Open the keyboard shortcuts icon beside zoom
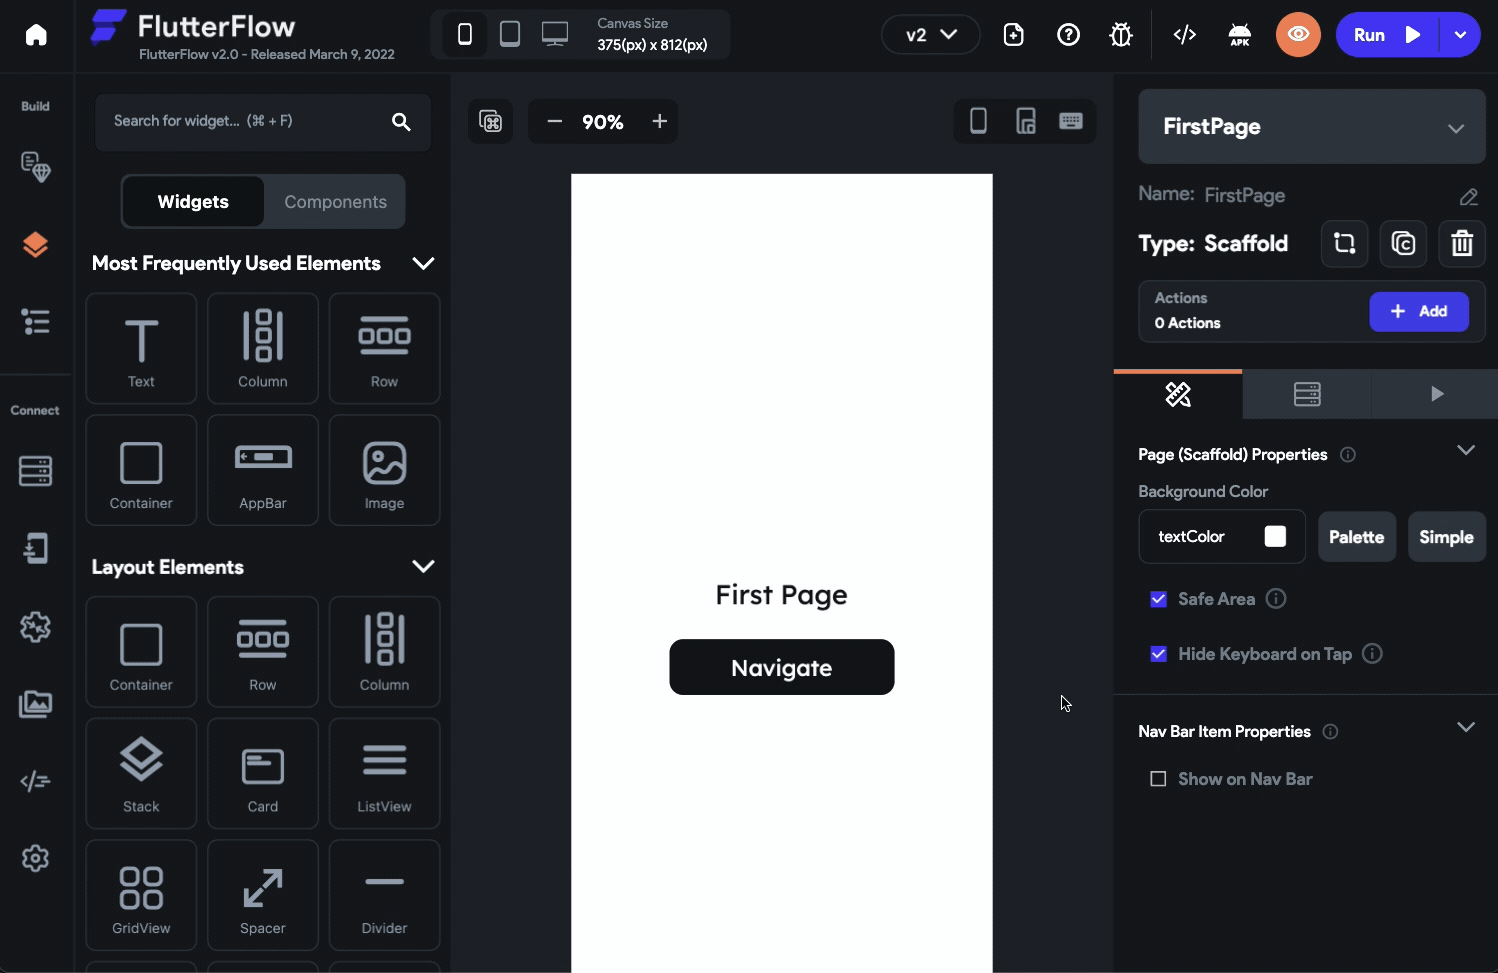Viewport: 1498px width, 973px height. [490, 121]
